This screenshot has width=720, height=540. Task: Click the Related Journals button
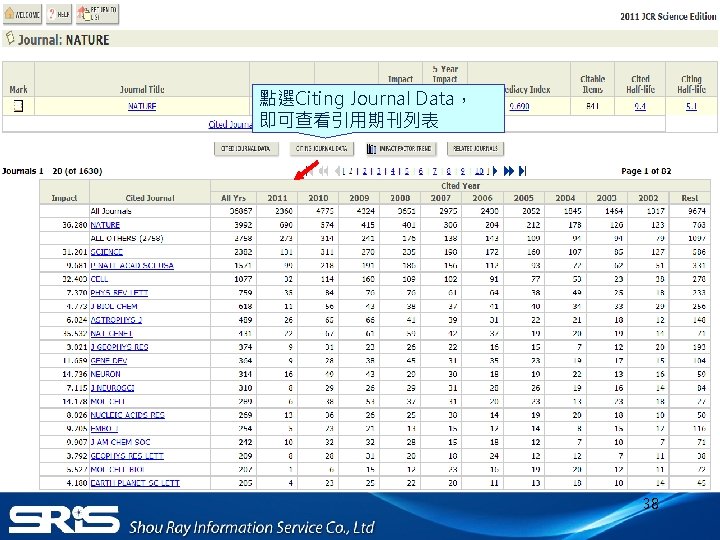point(475,148)
